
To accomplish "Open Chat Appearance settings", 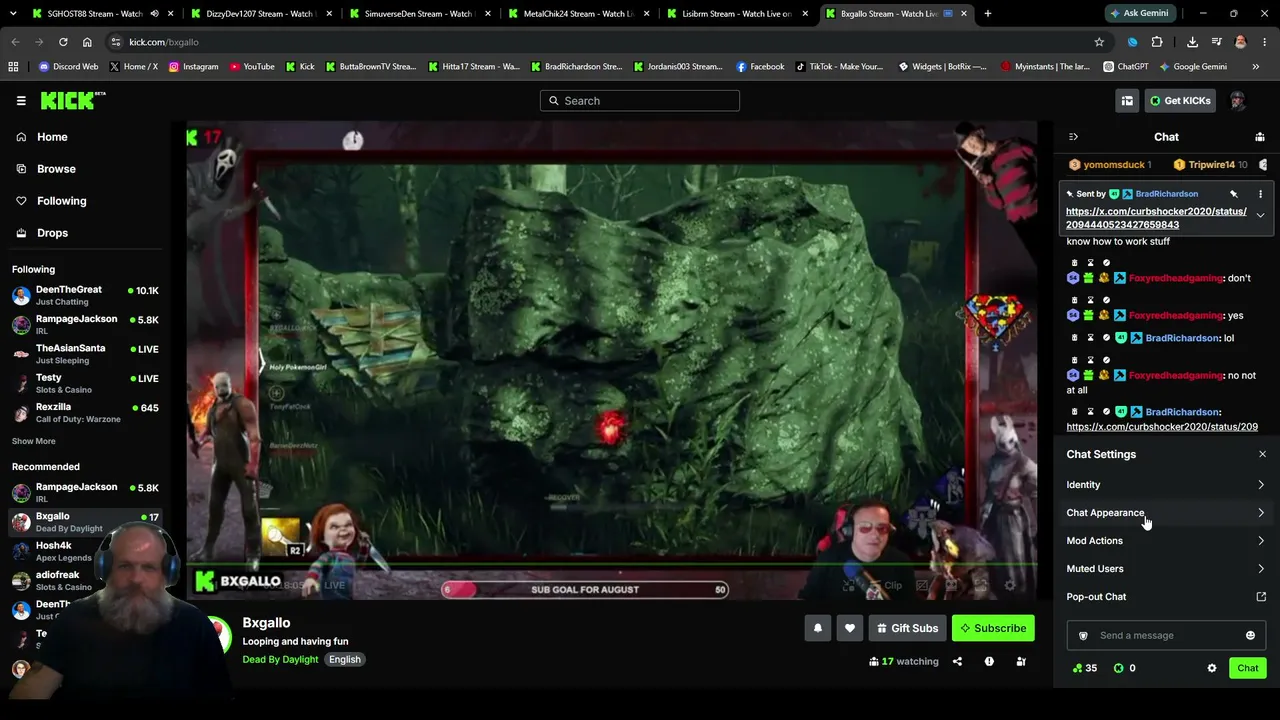I will pyautogui.click(x=1166, y=513).
